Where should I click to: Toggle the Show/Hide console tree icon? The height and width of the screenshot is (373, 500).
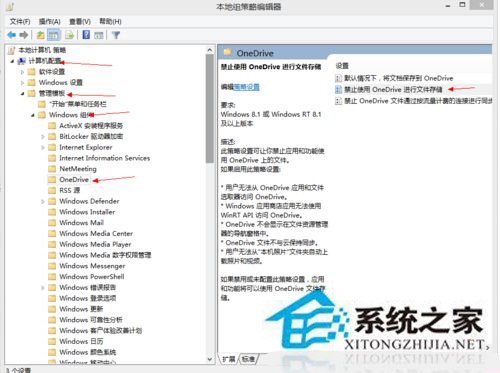54,35
